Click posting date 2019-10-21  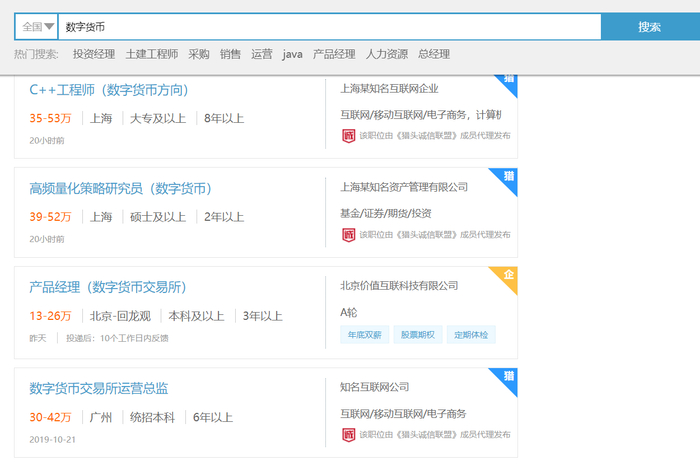point(52,439)
